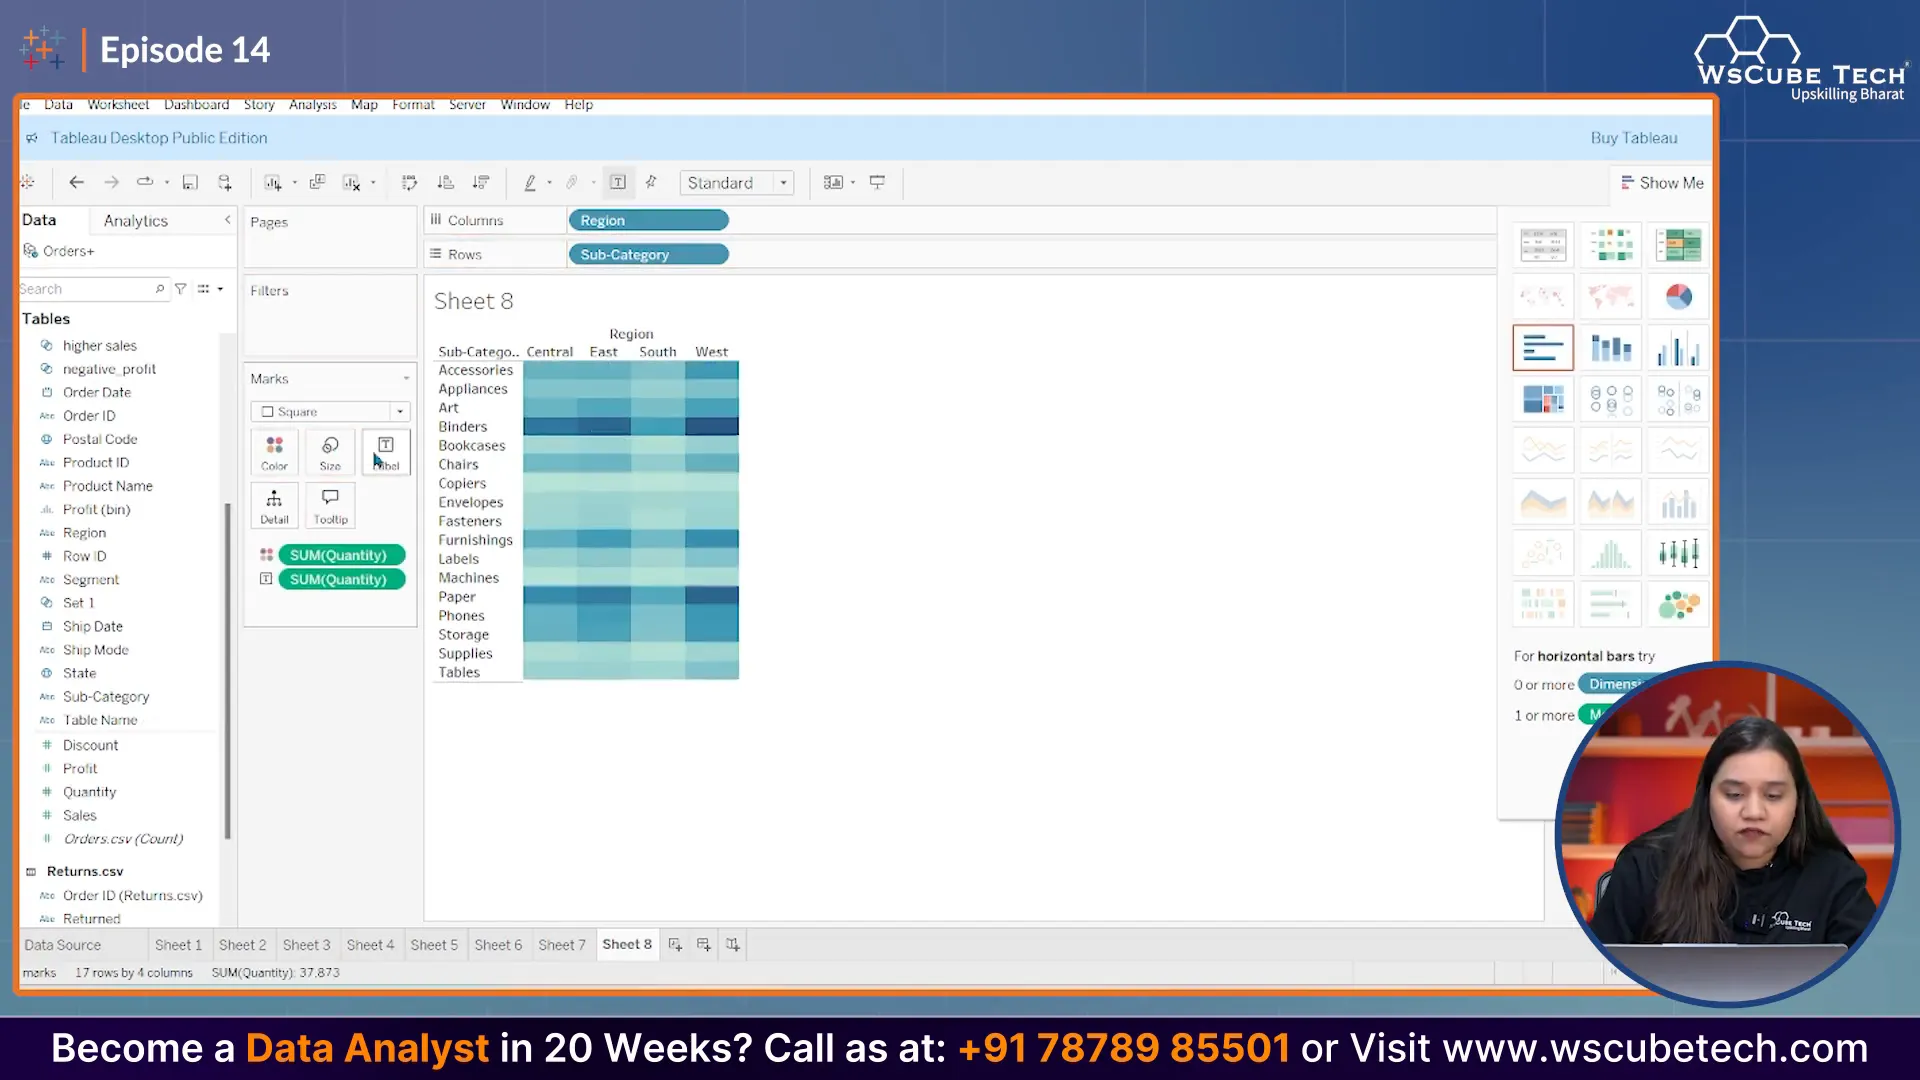Switch to the Analytics tab
The height and width of the screenshot is (1080, 1920).
[x=136, y=221]
